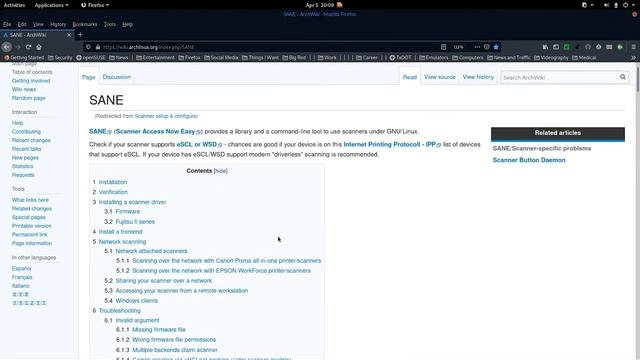Expand the Social Media bookmarks folder
The image size is (640, 360).
pyautogui.click(x=221, y=58)
